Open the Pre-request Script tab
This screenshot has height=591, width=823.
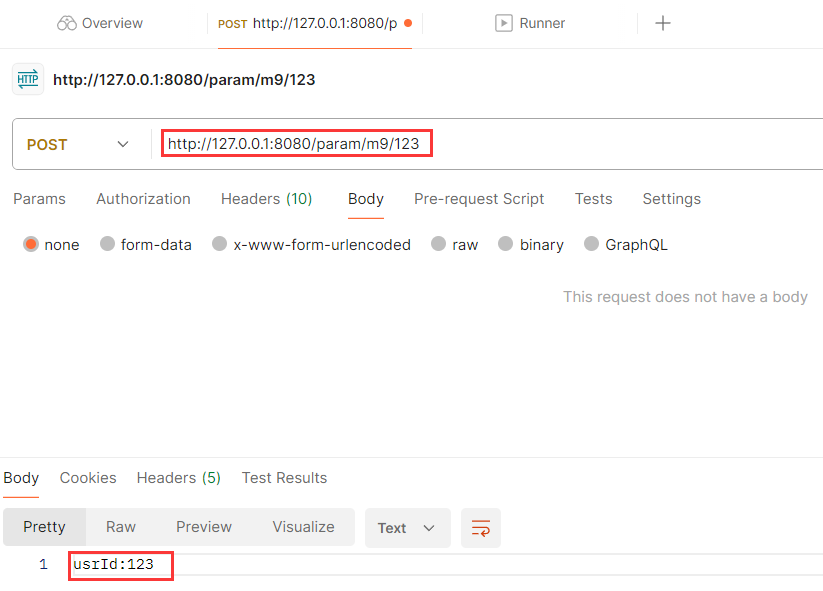tap(479, 199)
